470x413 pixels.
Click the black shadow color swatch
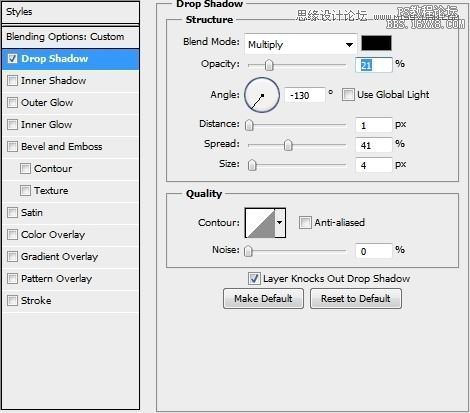click(376, 43)
